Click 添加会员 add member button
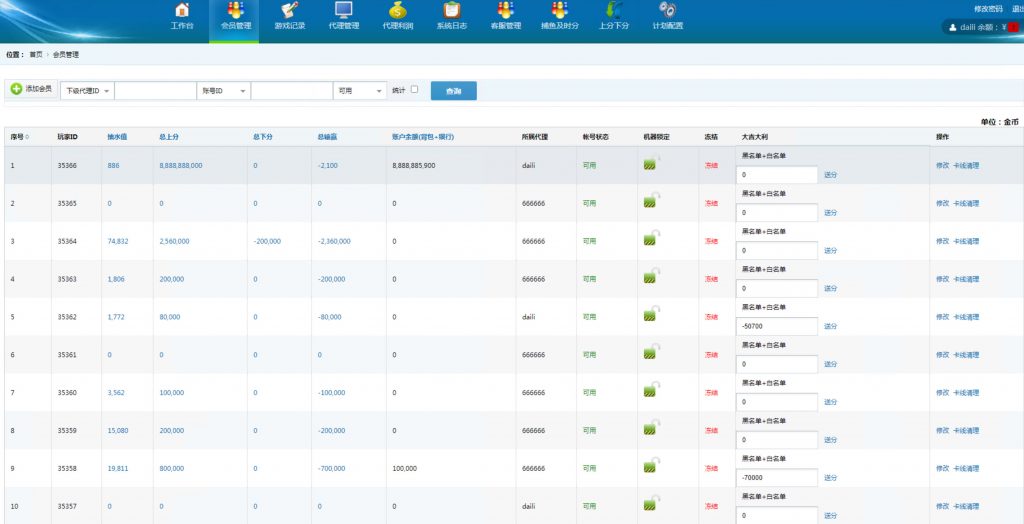This screenshot has width=1024, height=524. (x=31, y=90)
